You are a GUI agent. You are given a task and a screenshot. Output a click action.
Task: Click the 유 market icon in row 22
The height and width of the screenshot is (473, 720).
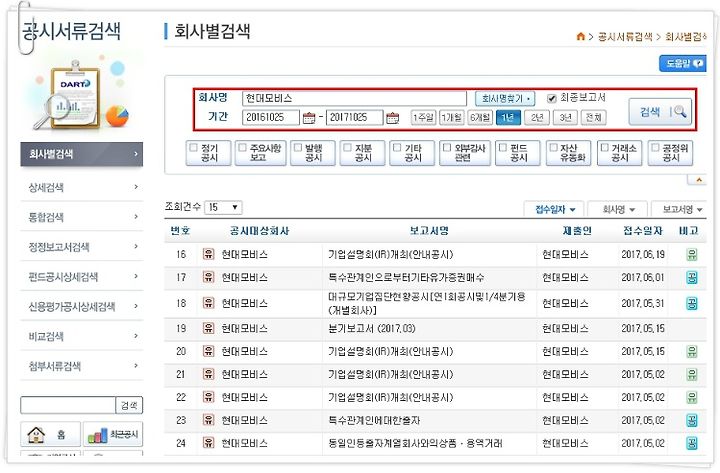[208, 397]
